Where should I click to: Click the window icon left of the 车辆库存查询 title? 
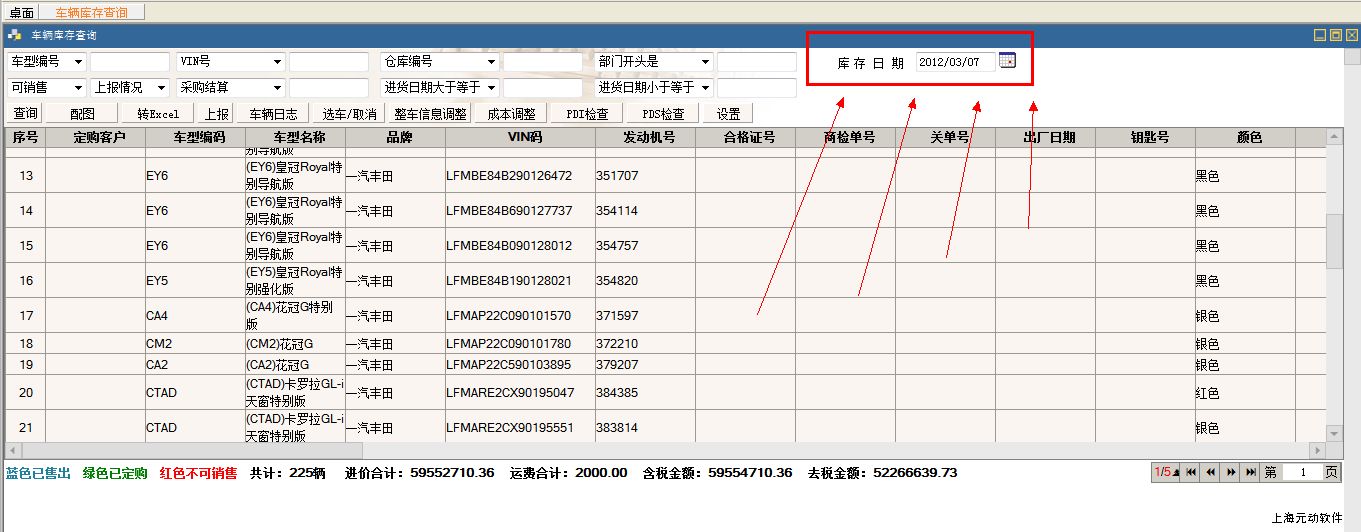click(14, 35)
